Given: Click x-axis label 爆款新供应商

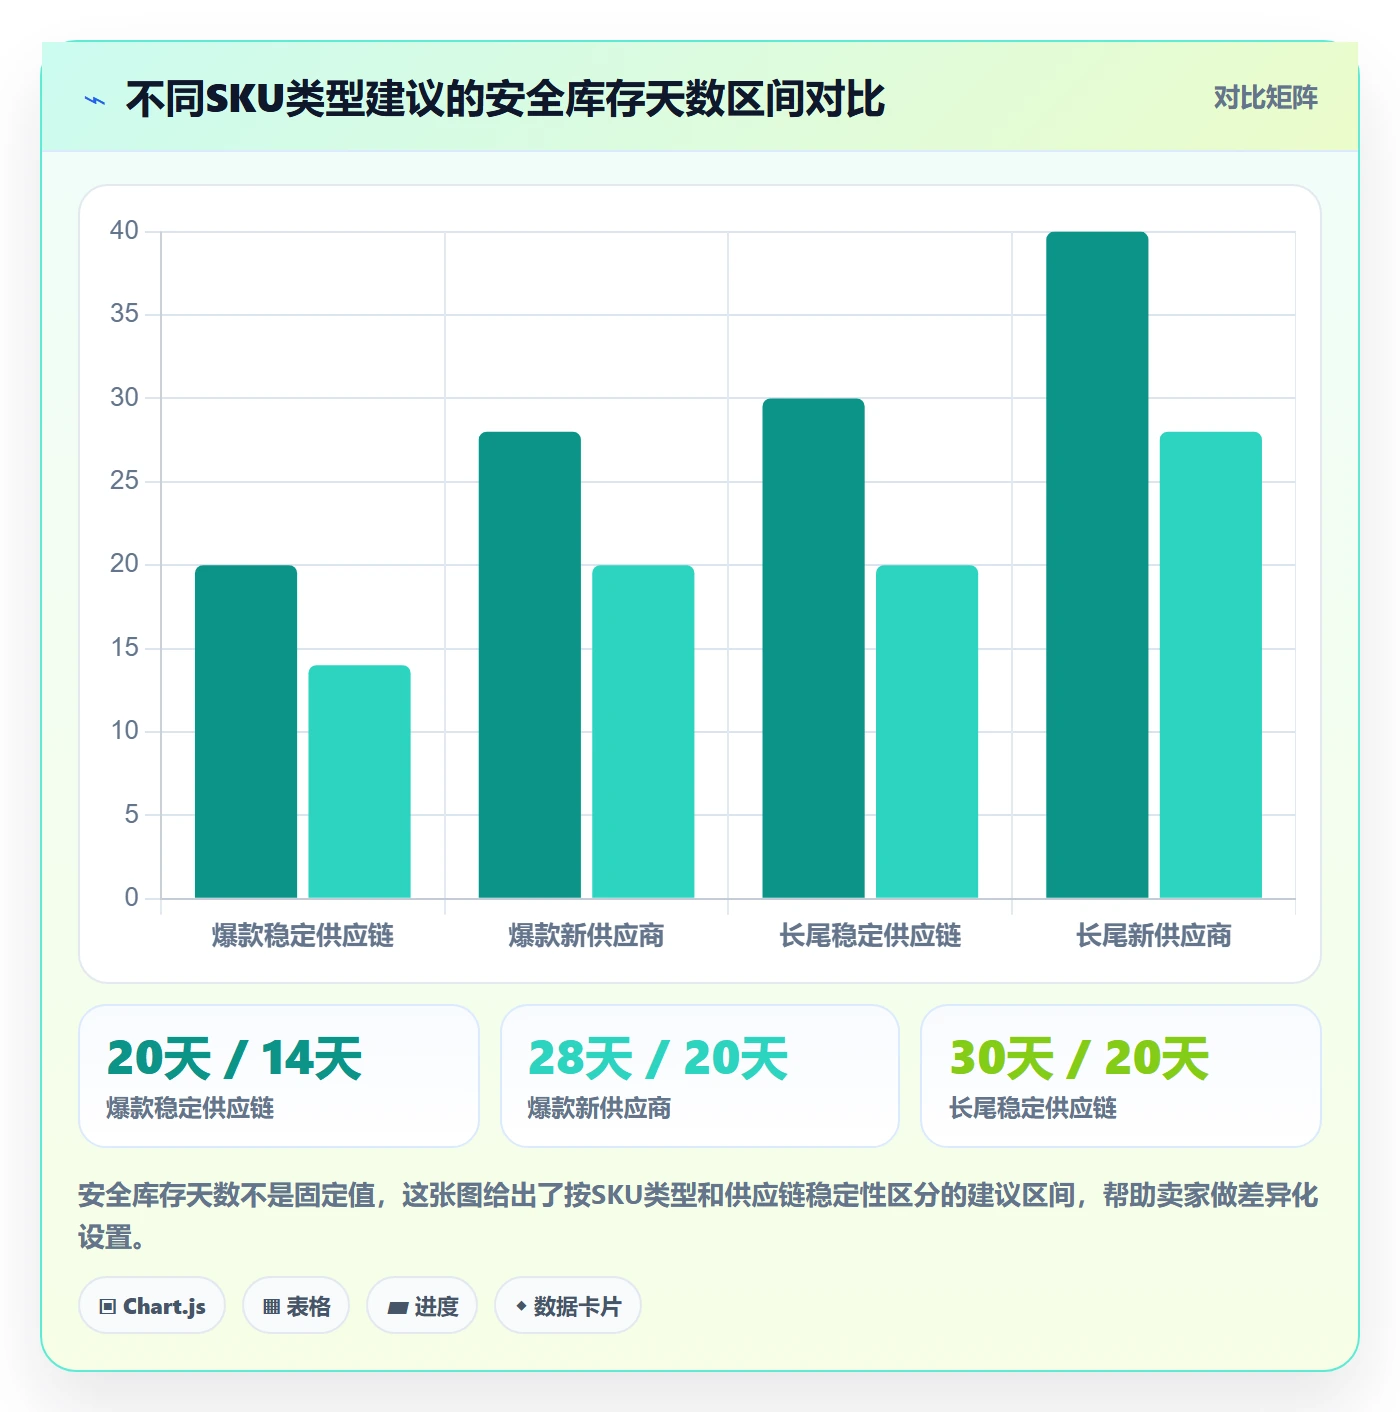Looking at the screenshot, I should [586, 936].
